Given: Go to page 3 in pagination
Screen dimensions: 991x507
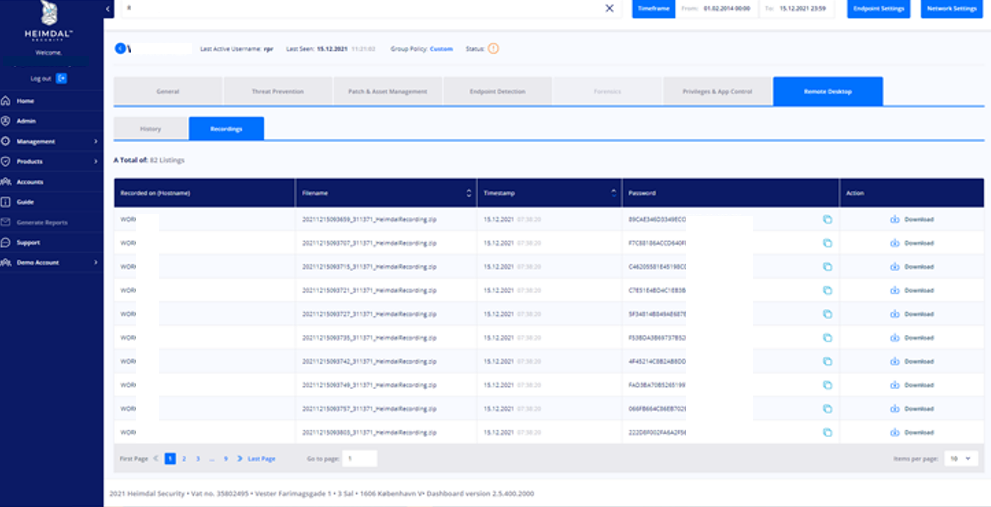Looking at the screenshot, I should click(x=198, y=458).
